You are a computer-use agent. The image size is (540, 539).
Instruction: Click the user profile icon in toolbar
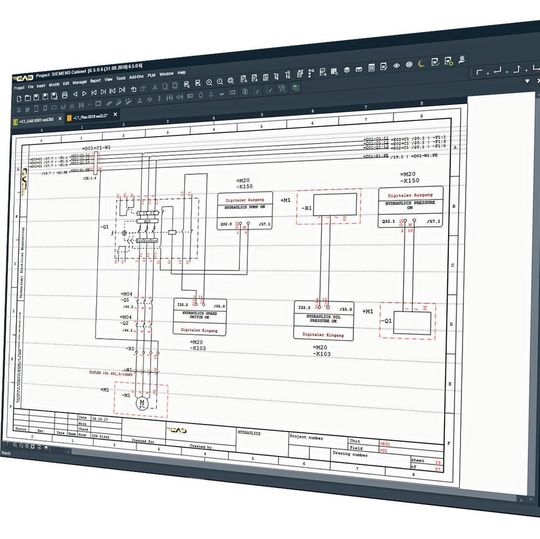click(462, 60)
